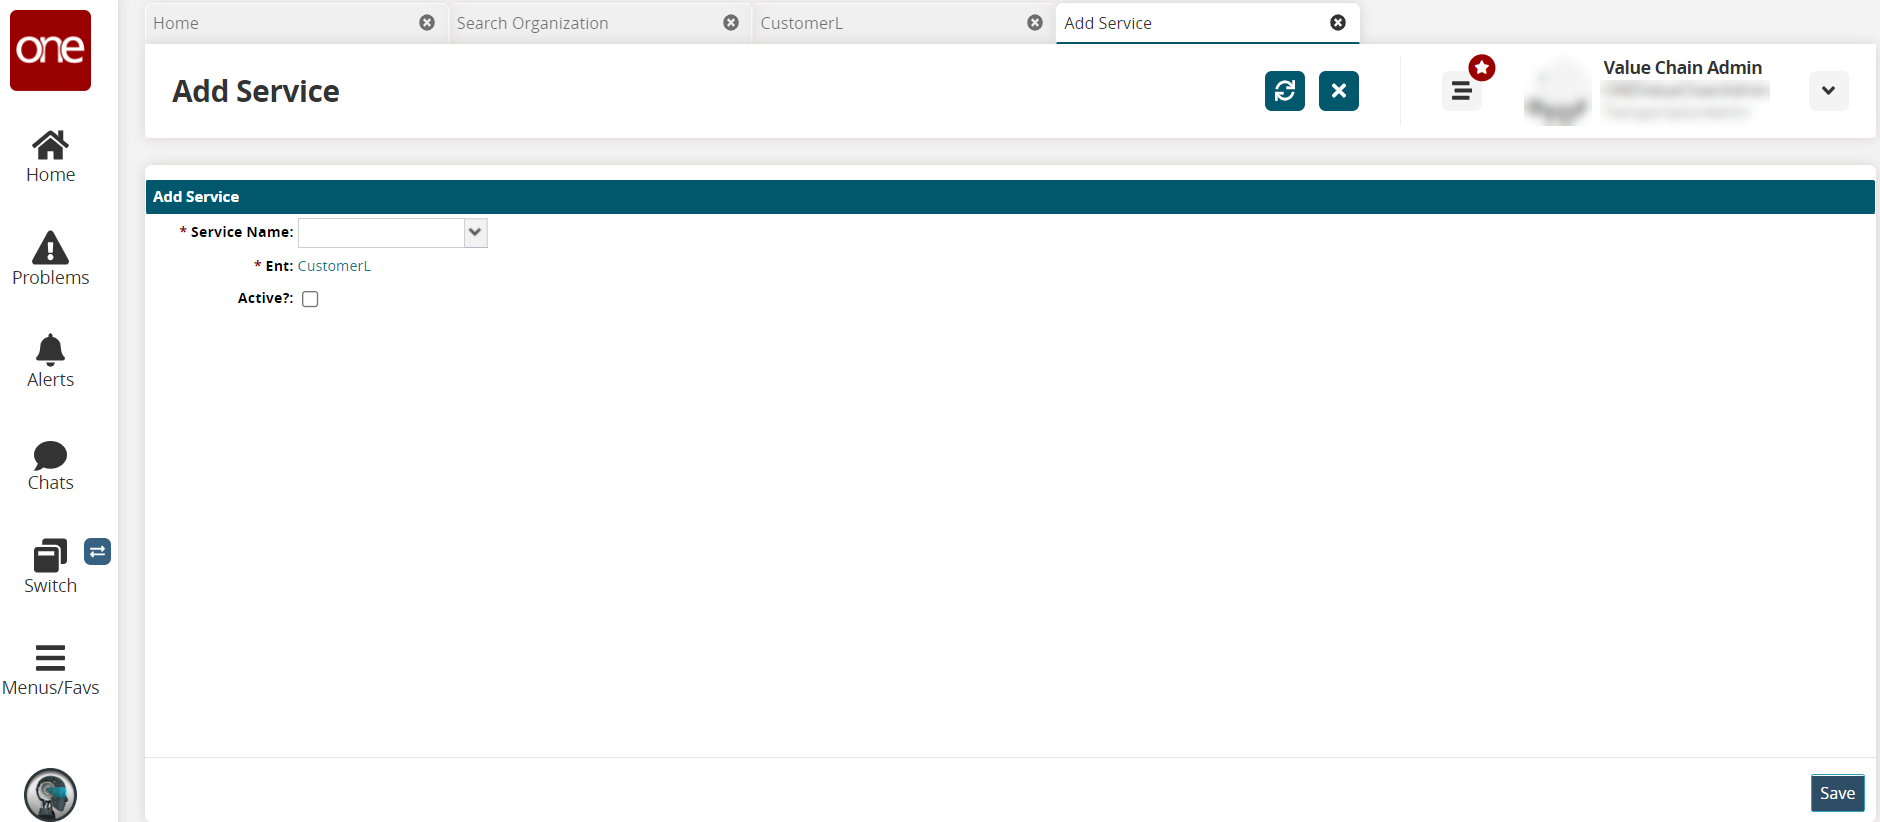Open Chats from the sidebar
This screenshot has width=1880, height=822.
pyautogui.click(x=50, y=466)
